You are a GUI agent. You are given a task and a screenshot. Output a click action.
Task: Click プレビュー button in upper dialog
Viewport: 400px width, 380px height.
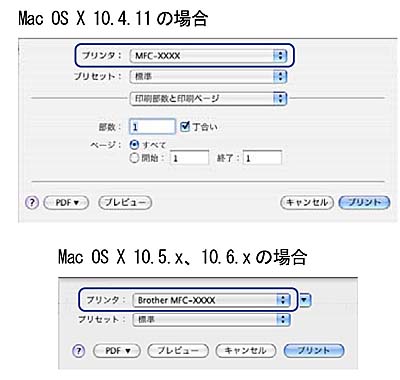tap(125, 202)
